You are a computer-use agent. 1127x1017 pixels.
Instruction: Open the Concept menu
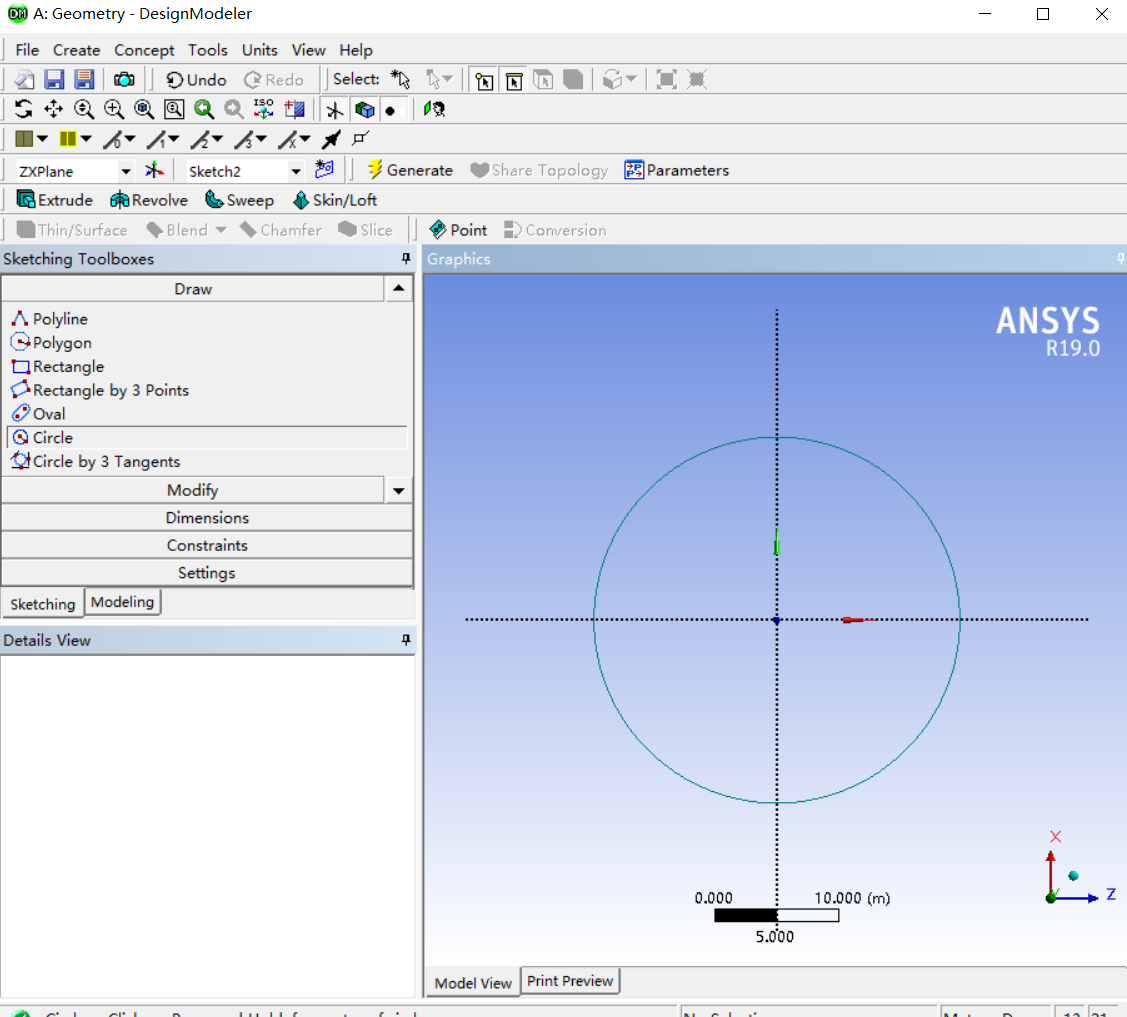144,50
